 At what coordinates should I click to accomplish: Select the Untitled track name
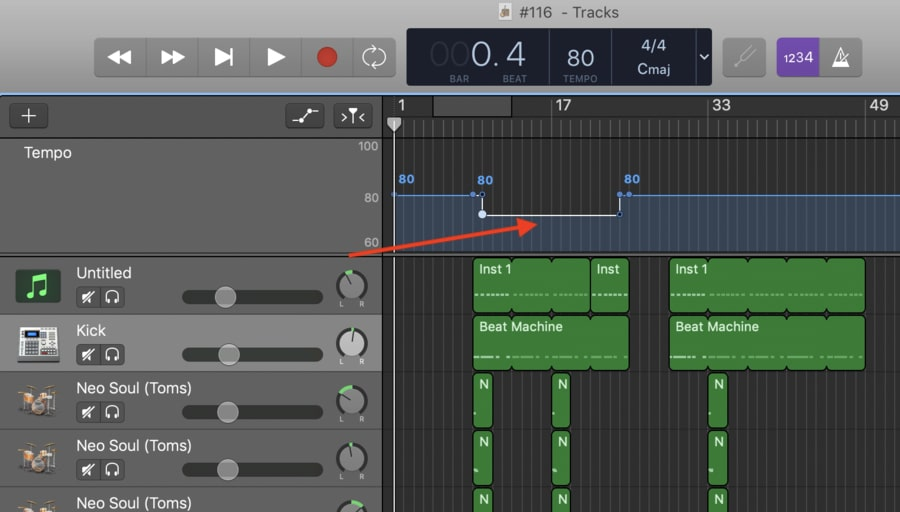tap(104, 273)
